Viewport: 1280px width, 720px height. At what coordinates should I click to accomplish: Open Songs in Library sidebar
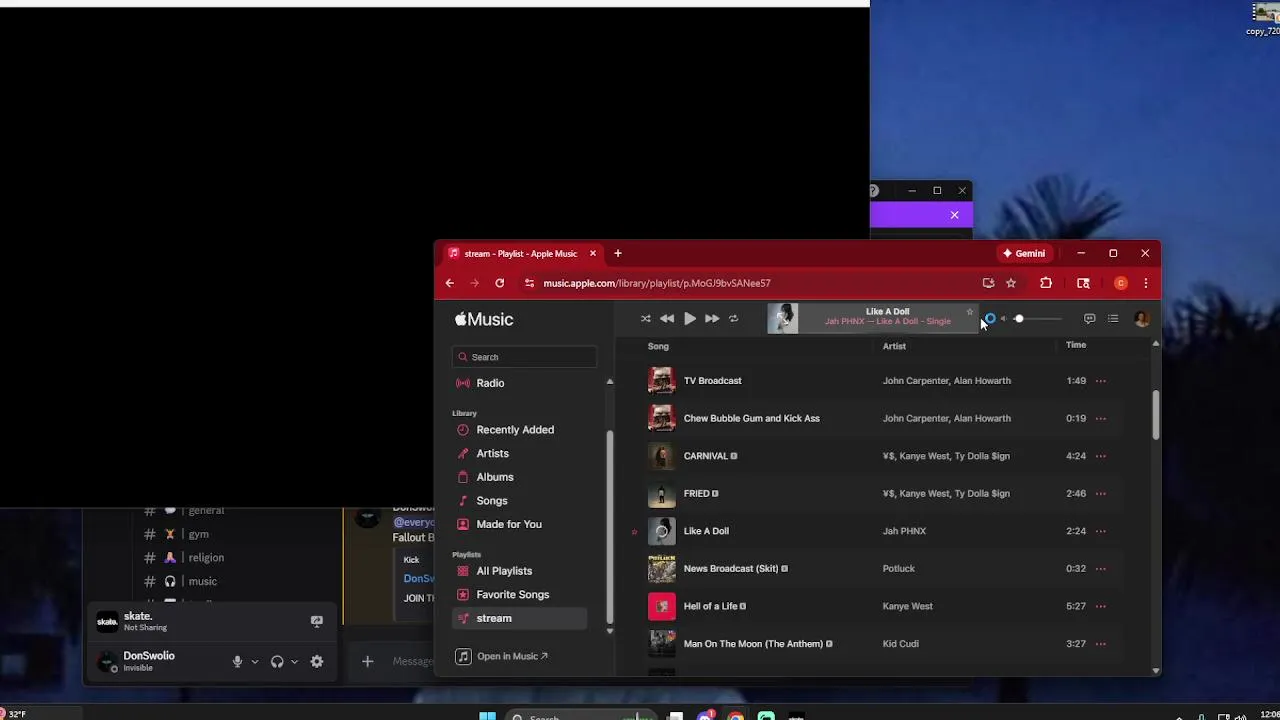pyautogui.click(x=491, y=501)
